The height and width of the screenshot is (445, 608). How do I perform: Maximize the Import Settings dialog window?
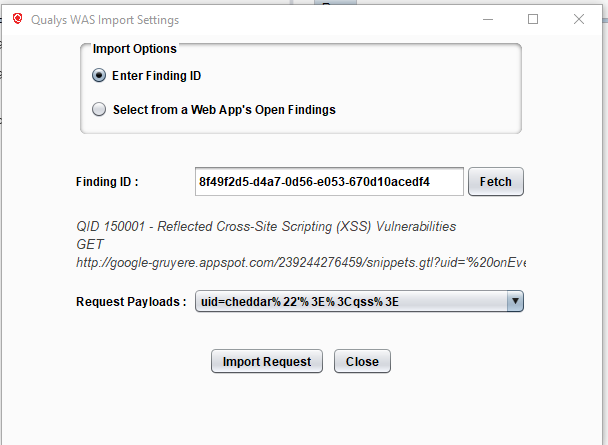pyautogui.click(x=533, y=18)
